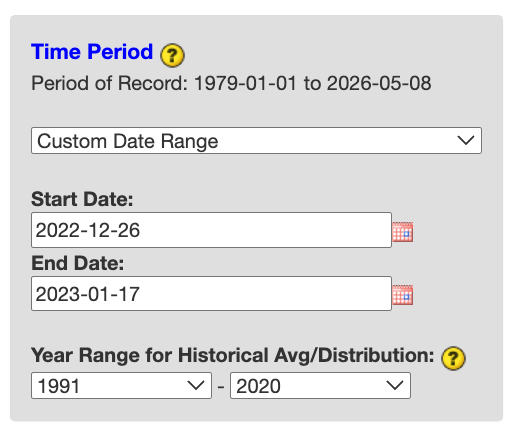The height and width of the screenshot is (430, 514).
Task: Focus the Start Date field showing 2022-12-26
Action: click(x=211, y=230)
